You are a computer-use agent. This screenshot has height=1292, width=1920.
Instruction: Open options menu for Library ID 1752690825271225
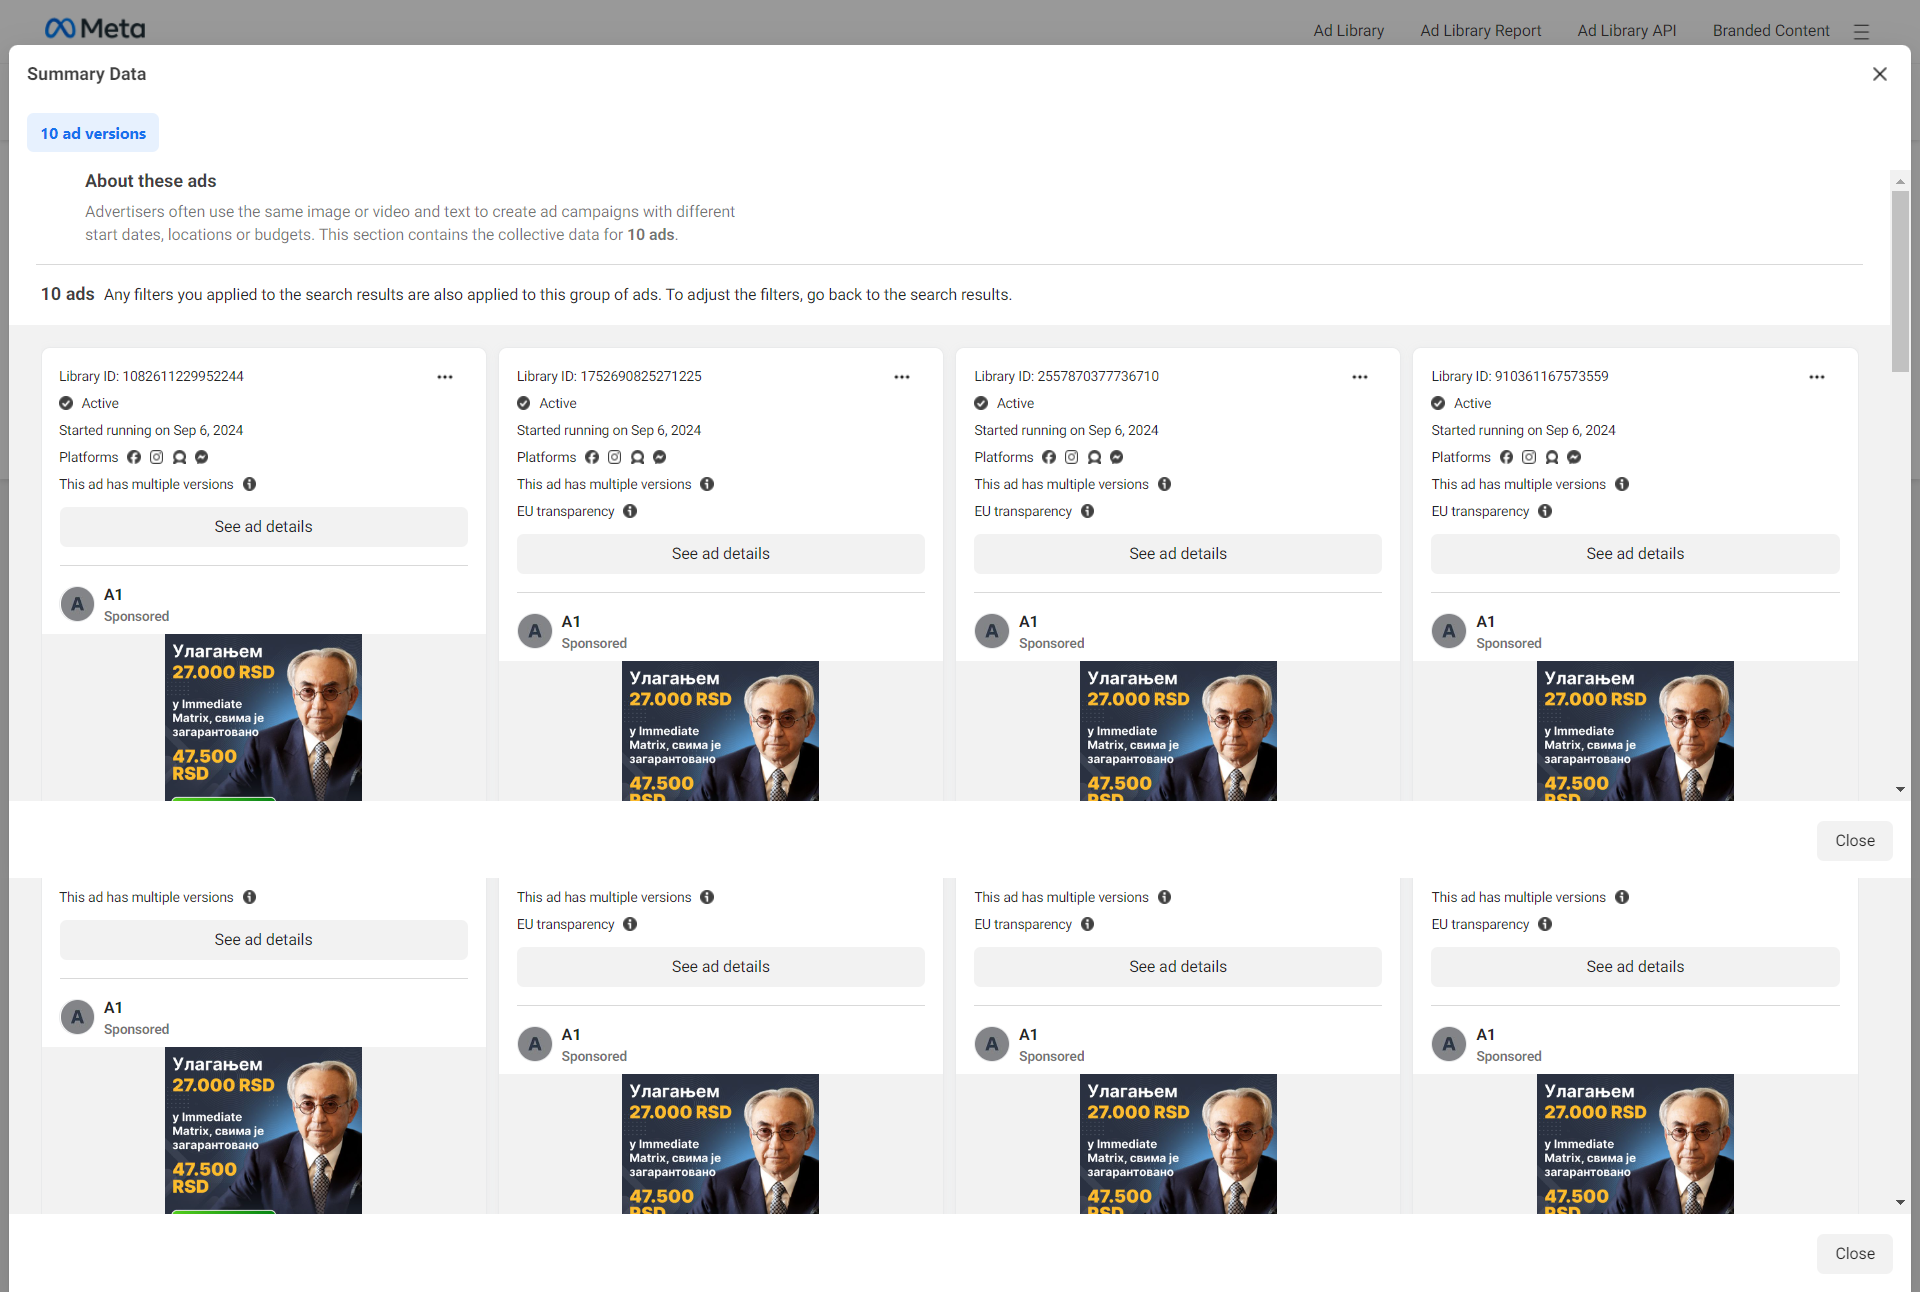[902, 377]
